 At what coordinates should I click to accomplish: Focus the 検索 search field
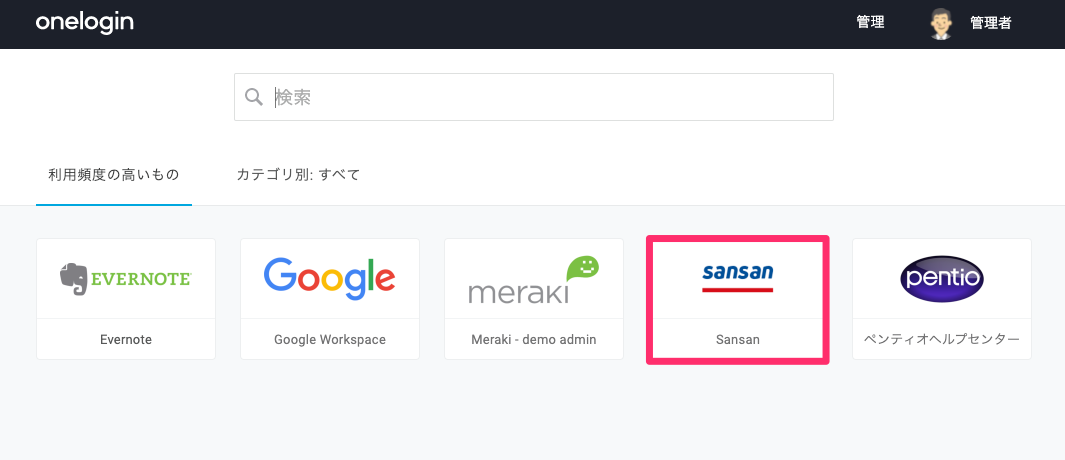pyautogui.click(x=534, y=97)
